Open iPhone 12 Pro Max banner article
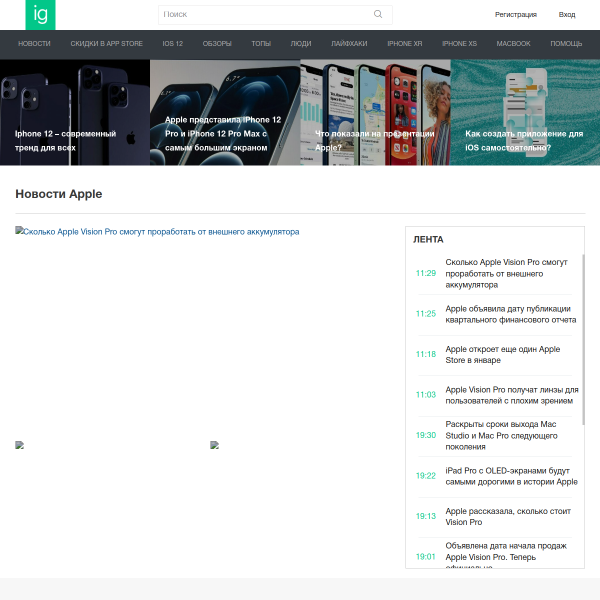 [225, 112]
